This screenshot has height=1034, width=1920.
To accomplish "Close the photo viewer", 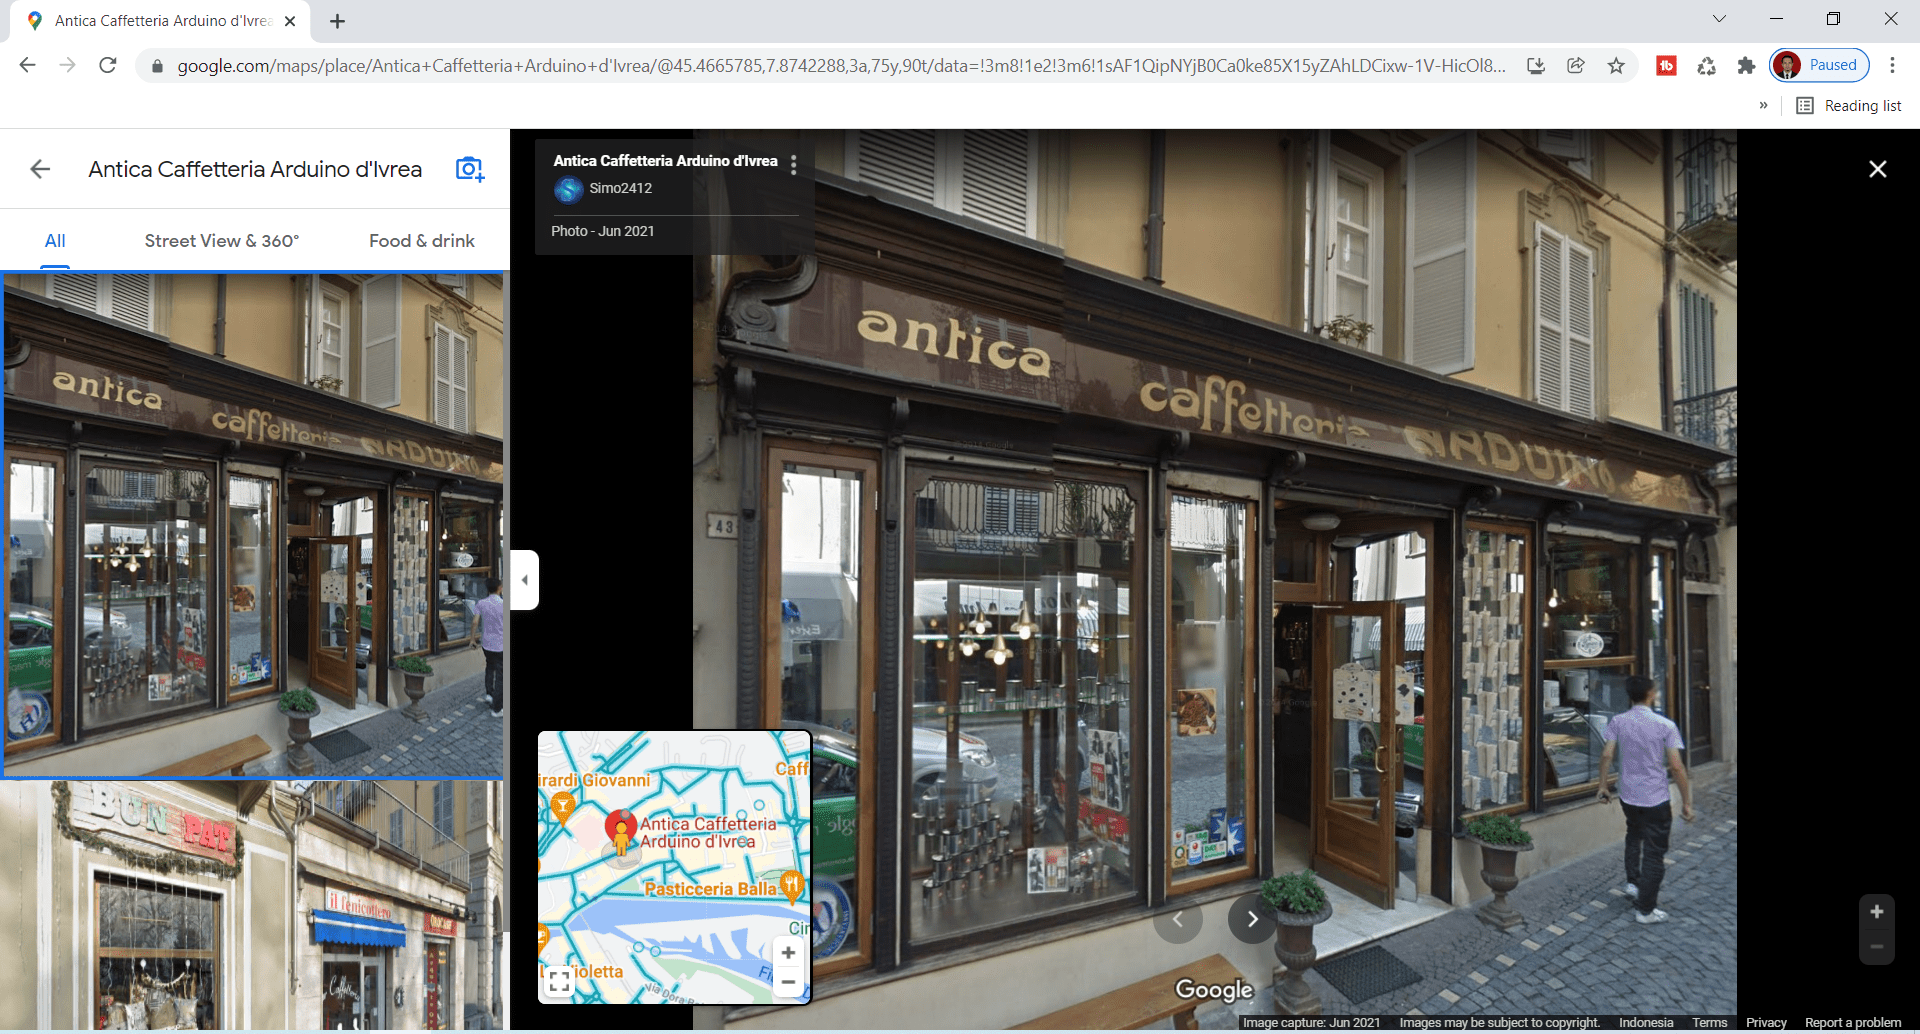I will [1878, 169].
